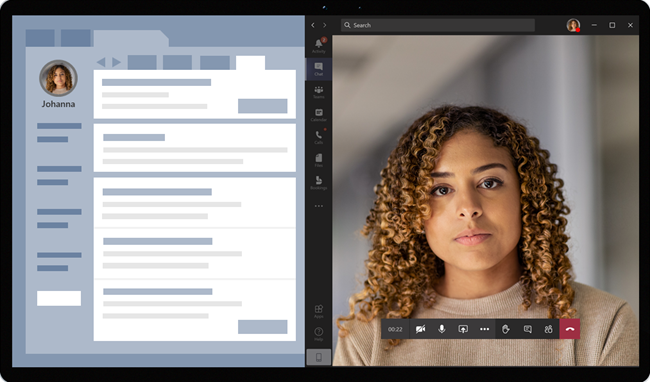
Task: Open the Calls phone icon
Action: click(318, 137)
